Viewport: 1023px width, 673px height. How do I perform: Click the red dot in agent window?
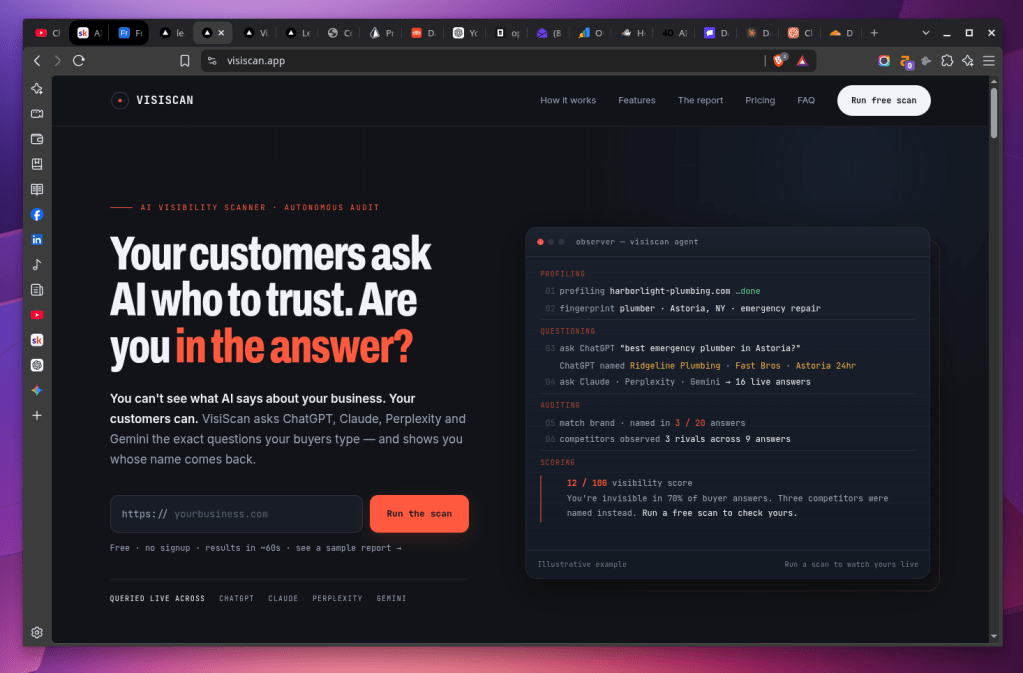(x=540, y=242)
